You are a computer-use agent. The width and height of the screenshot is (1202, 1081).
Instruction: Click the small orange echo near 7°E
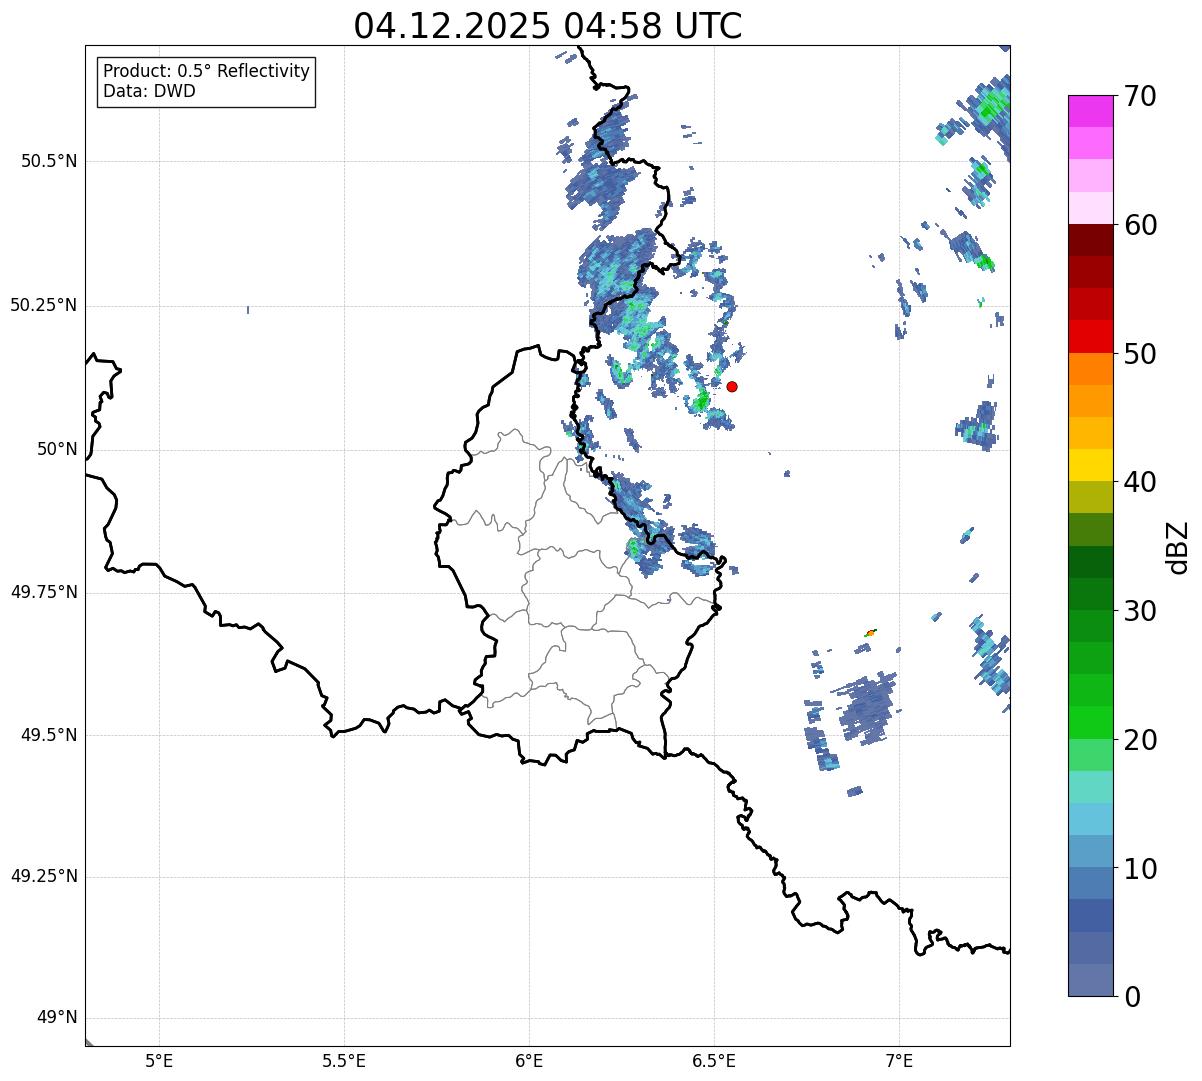(870, 632)
